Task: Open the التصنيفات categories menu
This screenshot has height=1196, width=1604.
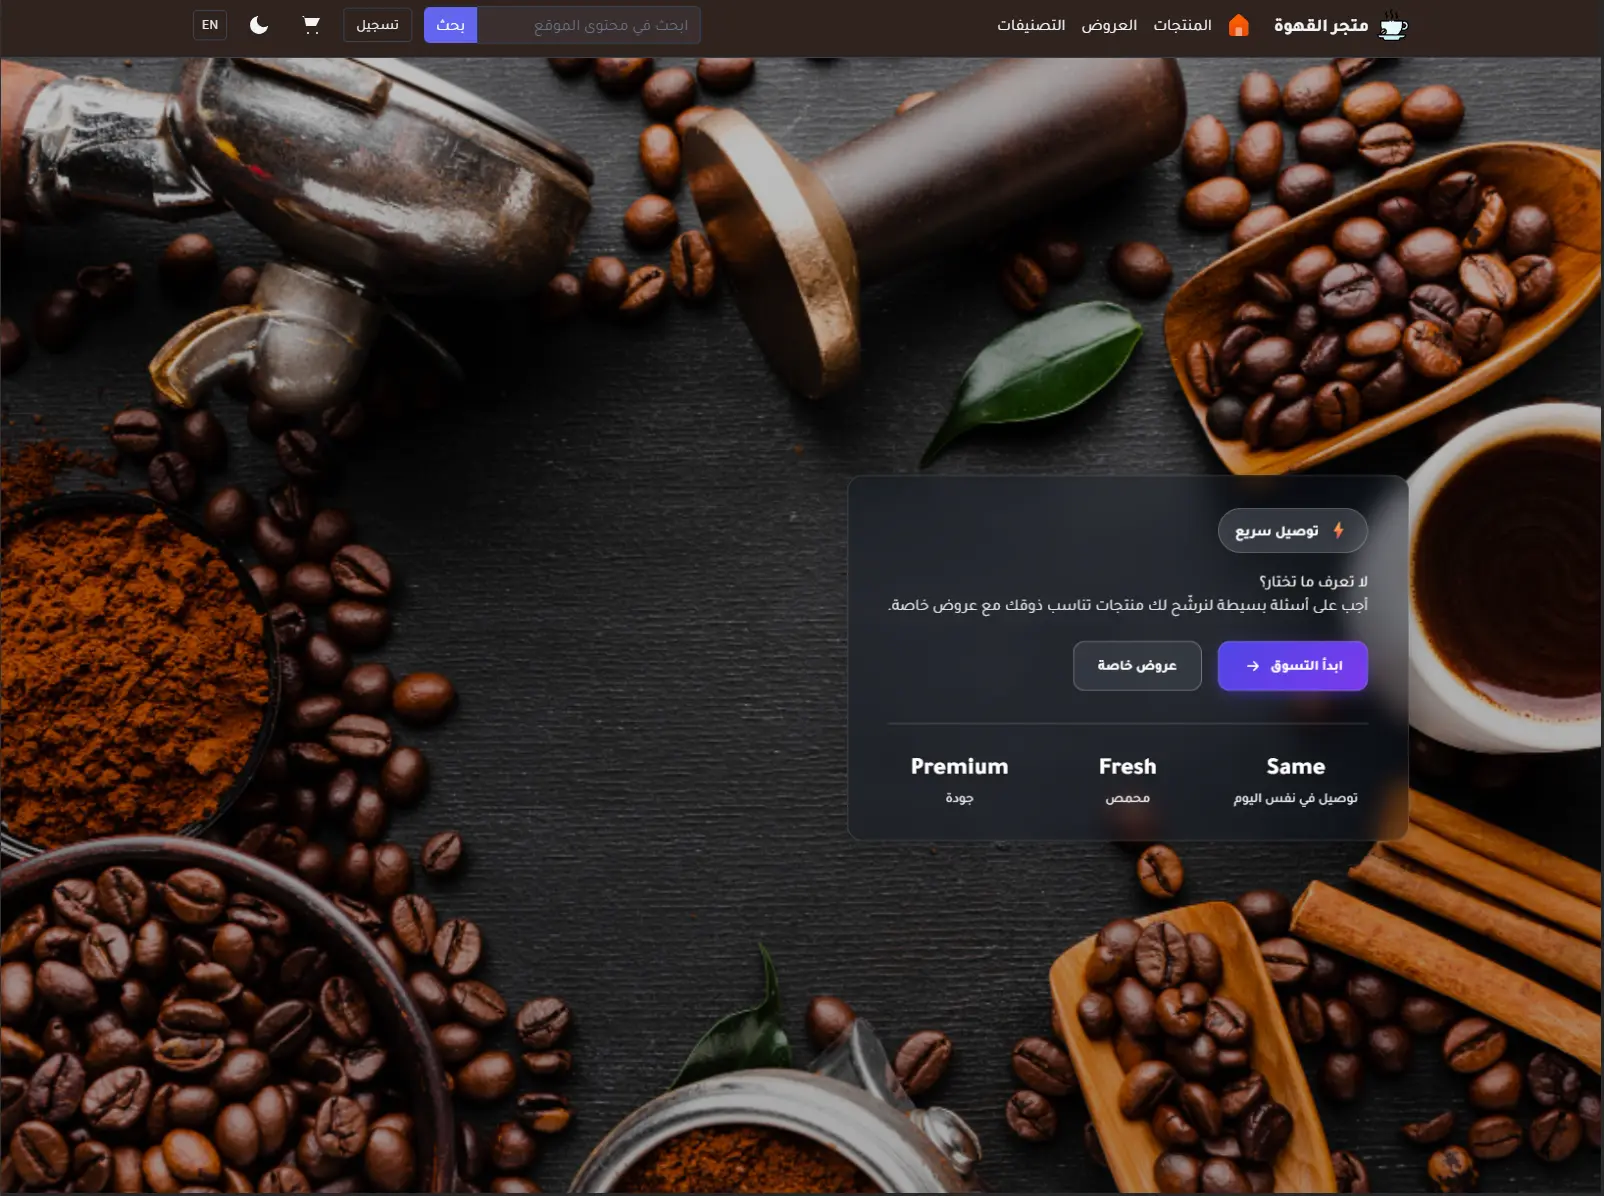Action: pyautogui.click(x=1029, y=25)
